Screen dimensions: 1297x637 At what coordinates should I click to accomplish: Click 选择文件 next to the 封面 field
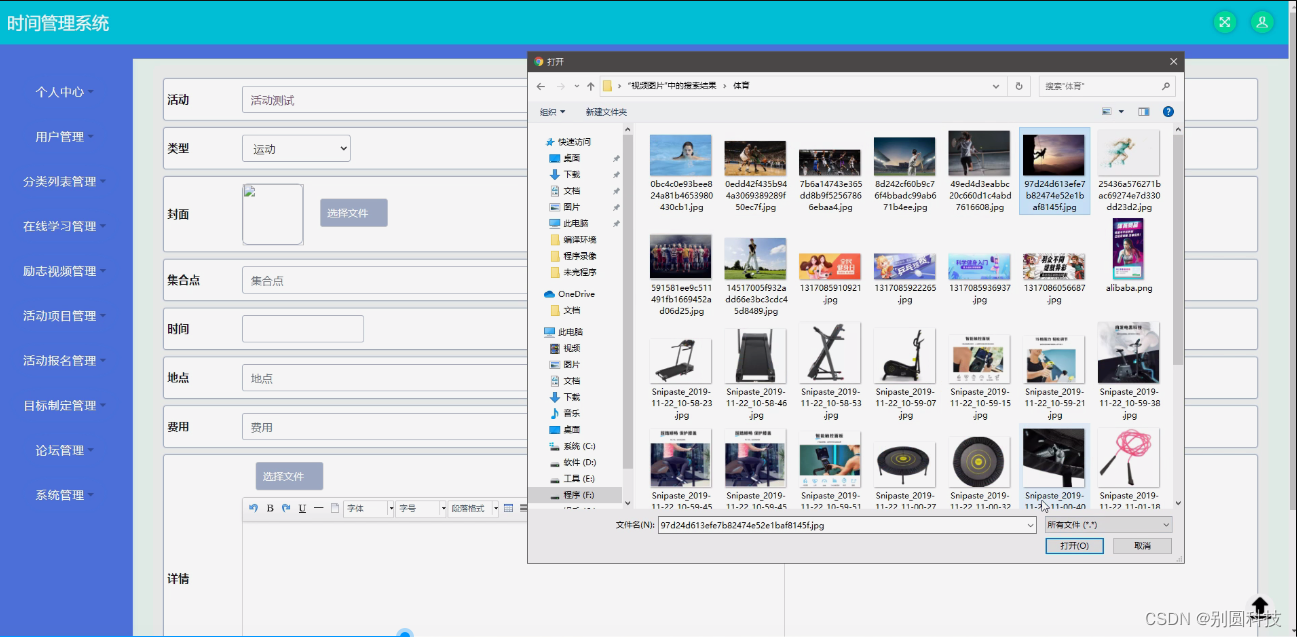352,212
